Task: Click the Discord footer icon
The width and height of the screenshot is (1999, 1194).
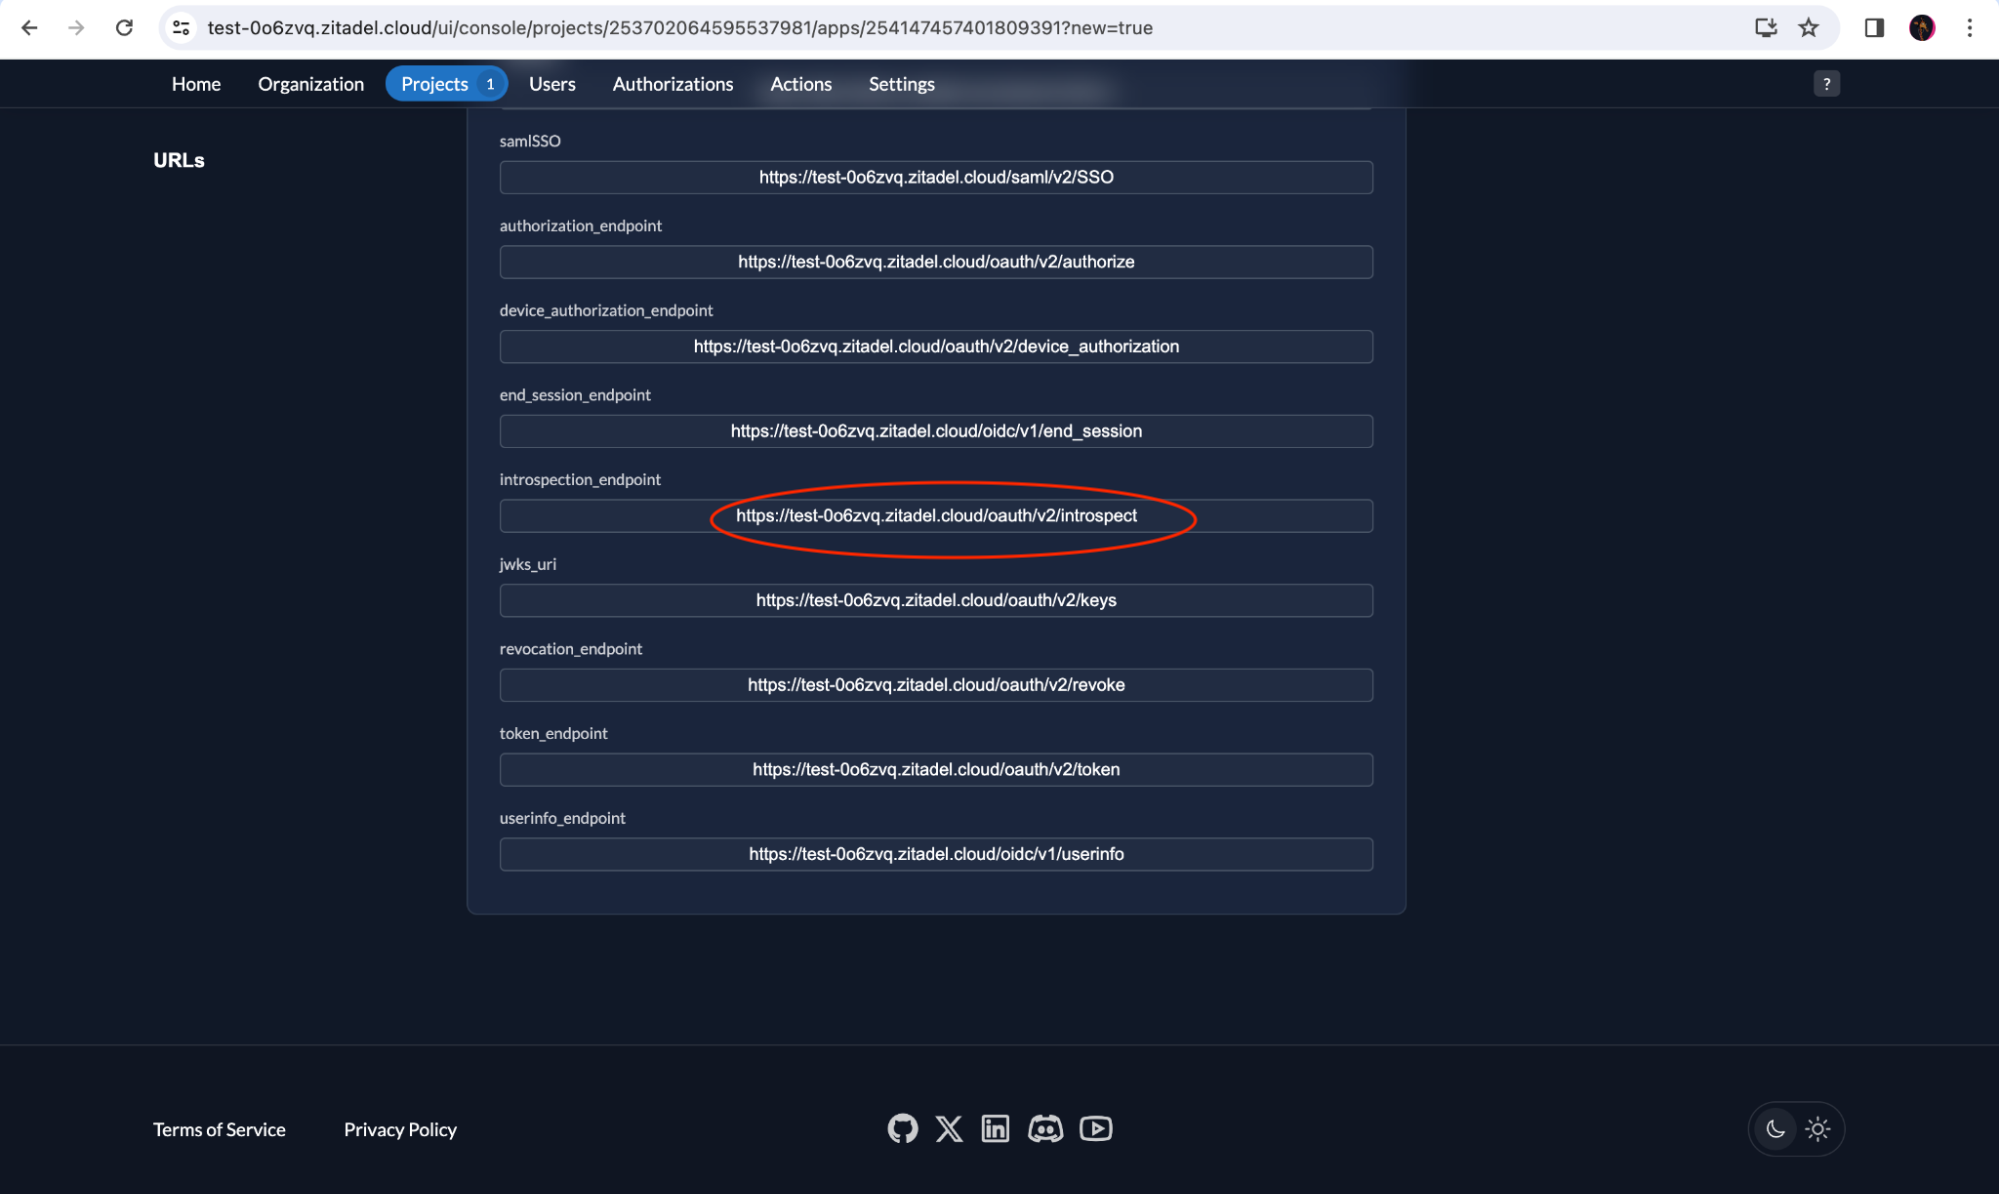Action: [1045, 1129]
